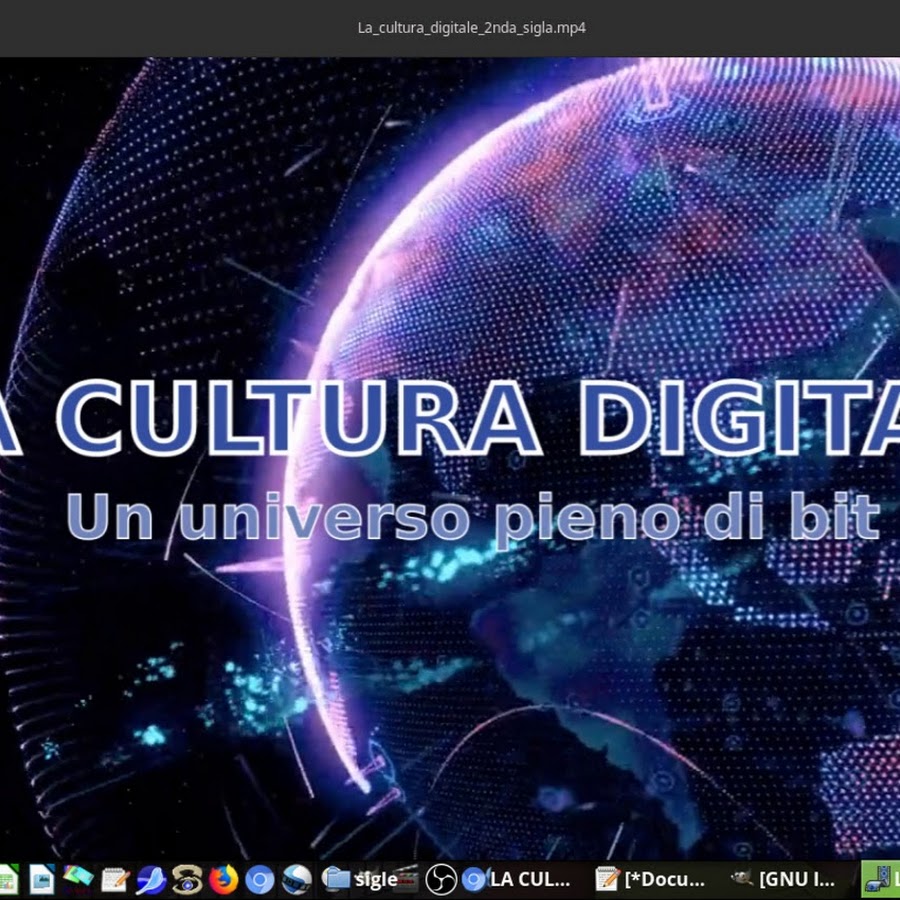Switch to the unsaved [*Docu... editor window
The width and height of the screenshot is (900, 900).
tap(651, 880)
